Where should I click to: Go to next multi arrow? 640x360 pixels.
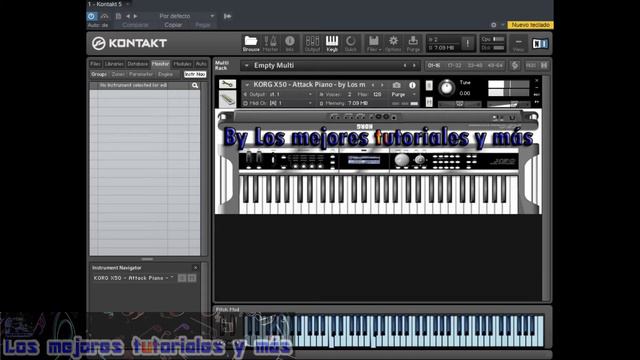pos(414,65)
